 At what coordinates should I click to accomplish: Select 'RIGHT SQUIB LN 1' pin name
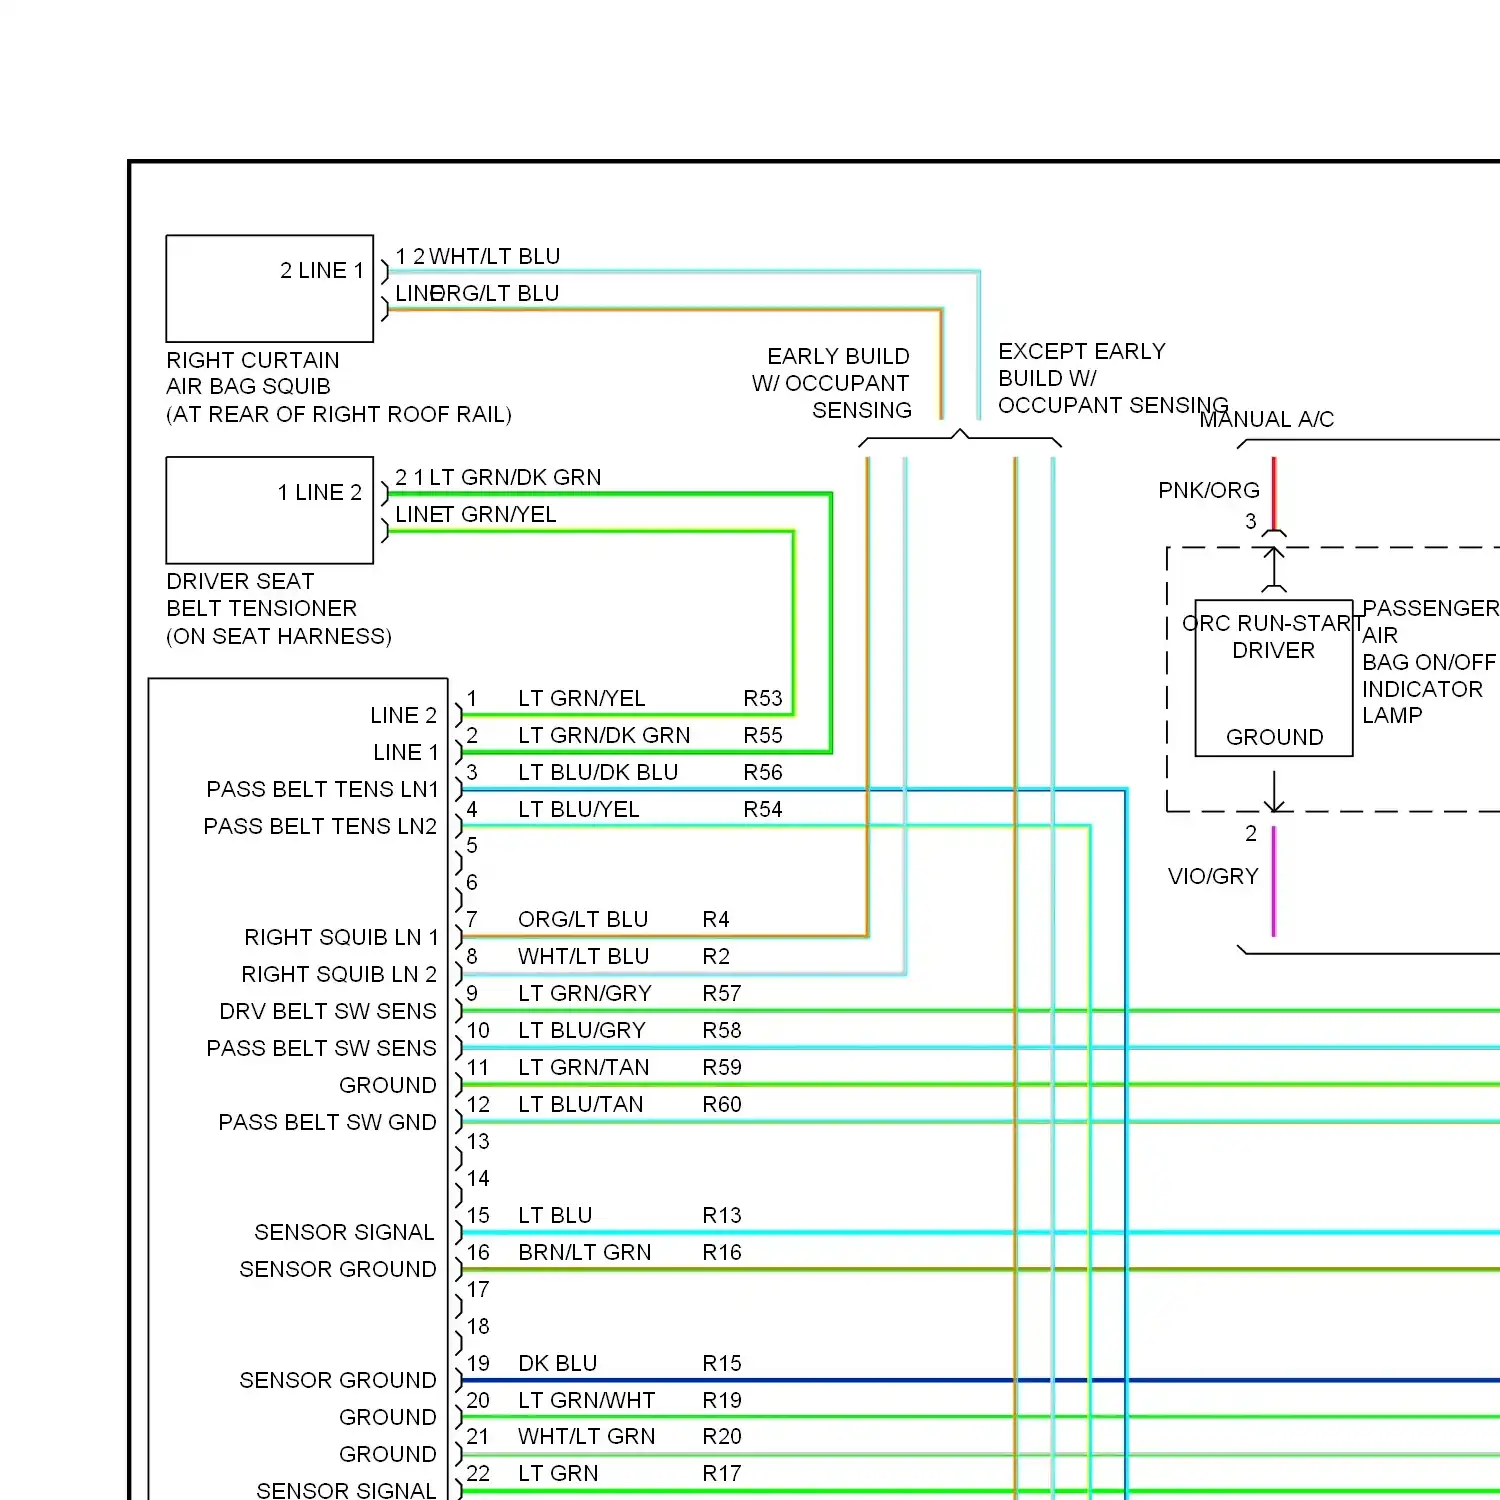tap(341, 937)
